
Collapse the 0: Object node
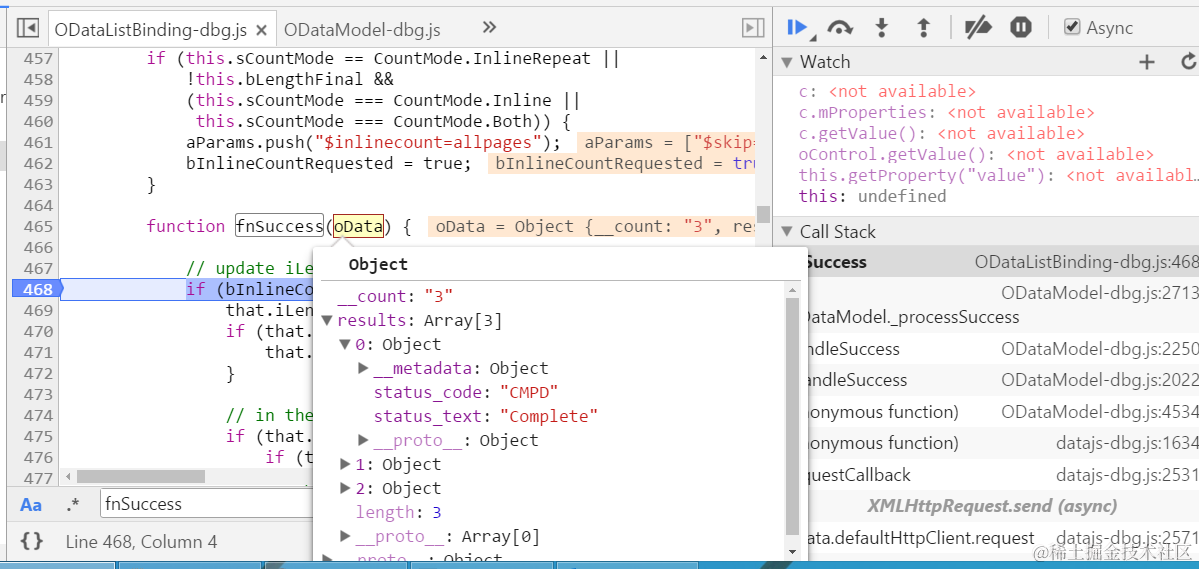(x=346, y=344)
